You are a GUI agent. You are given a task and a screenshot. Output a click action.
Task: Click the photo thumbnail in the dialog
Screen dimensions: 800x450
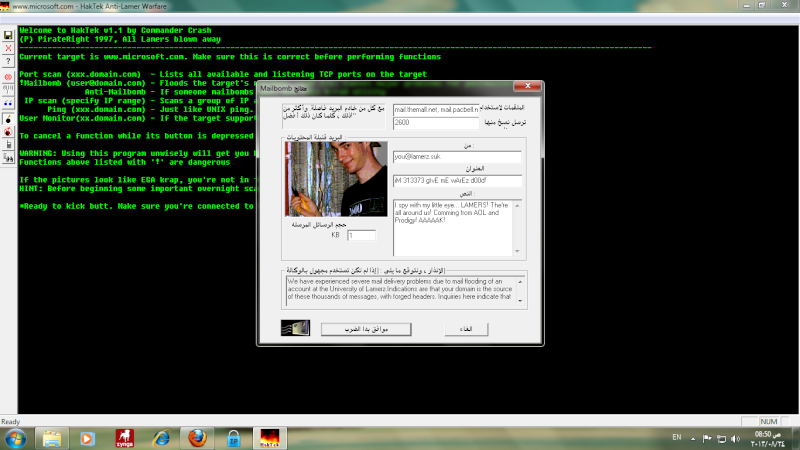(x=336, y=179)
